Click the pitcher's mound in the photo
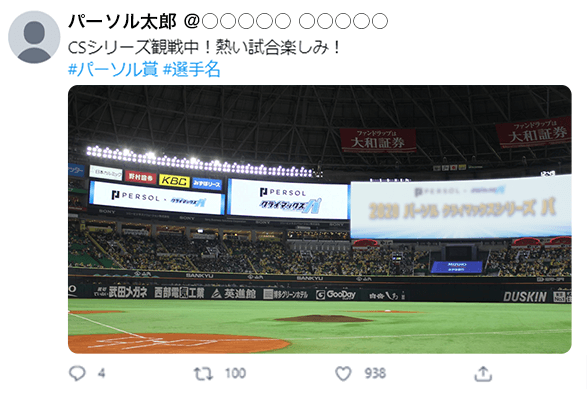 coord(323,319)
